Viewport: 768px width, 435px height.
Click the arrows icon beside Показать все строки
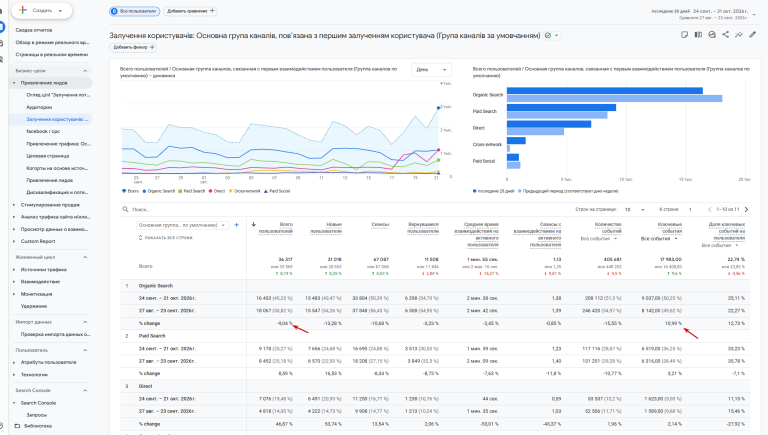pos(141,238)
